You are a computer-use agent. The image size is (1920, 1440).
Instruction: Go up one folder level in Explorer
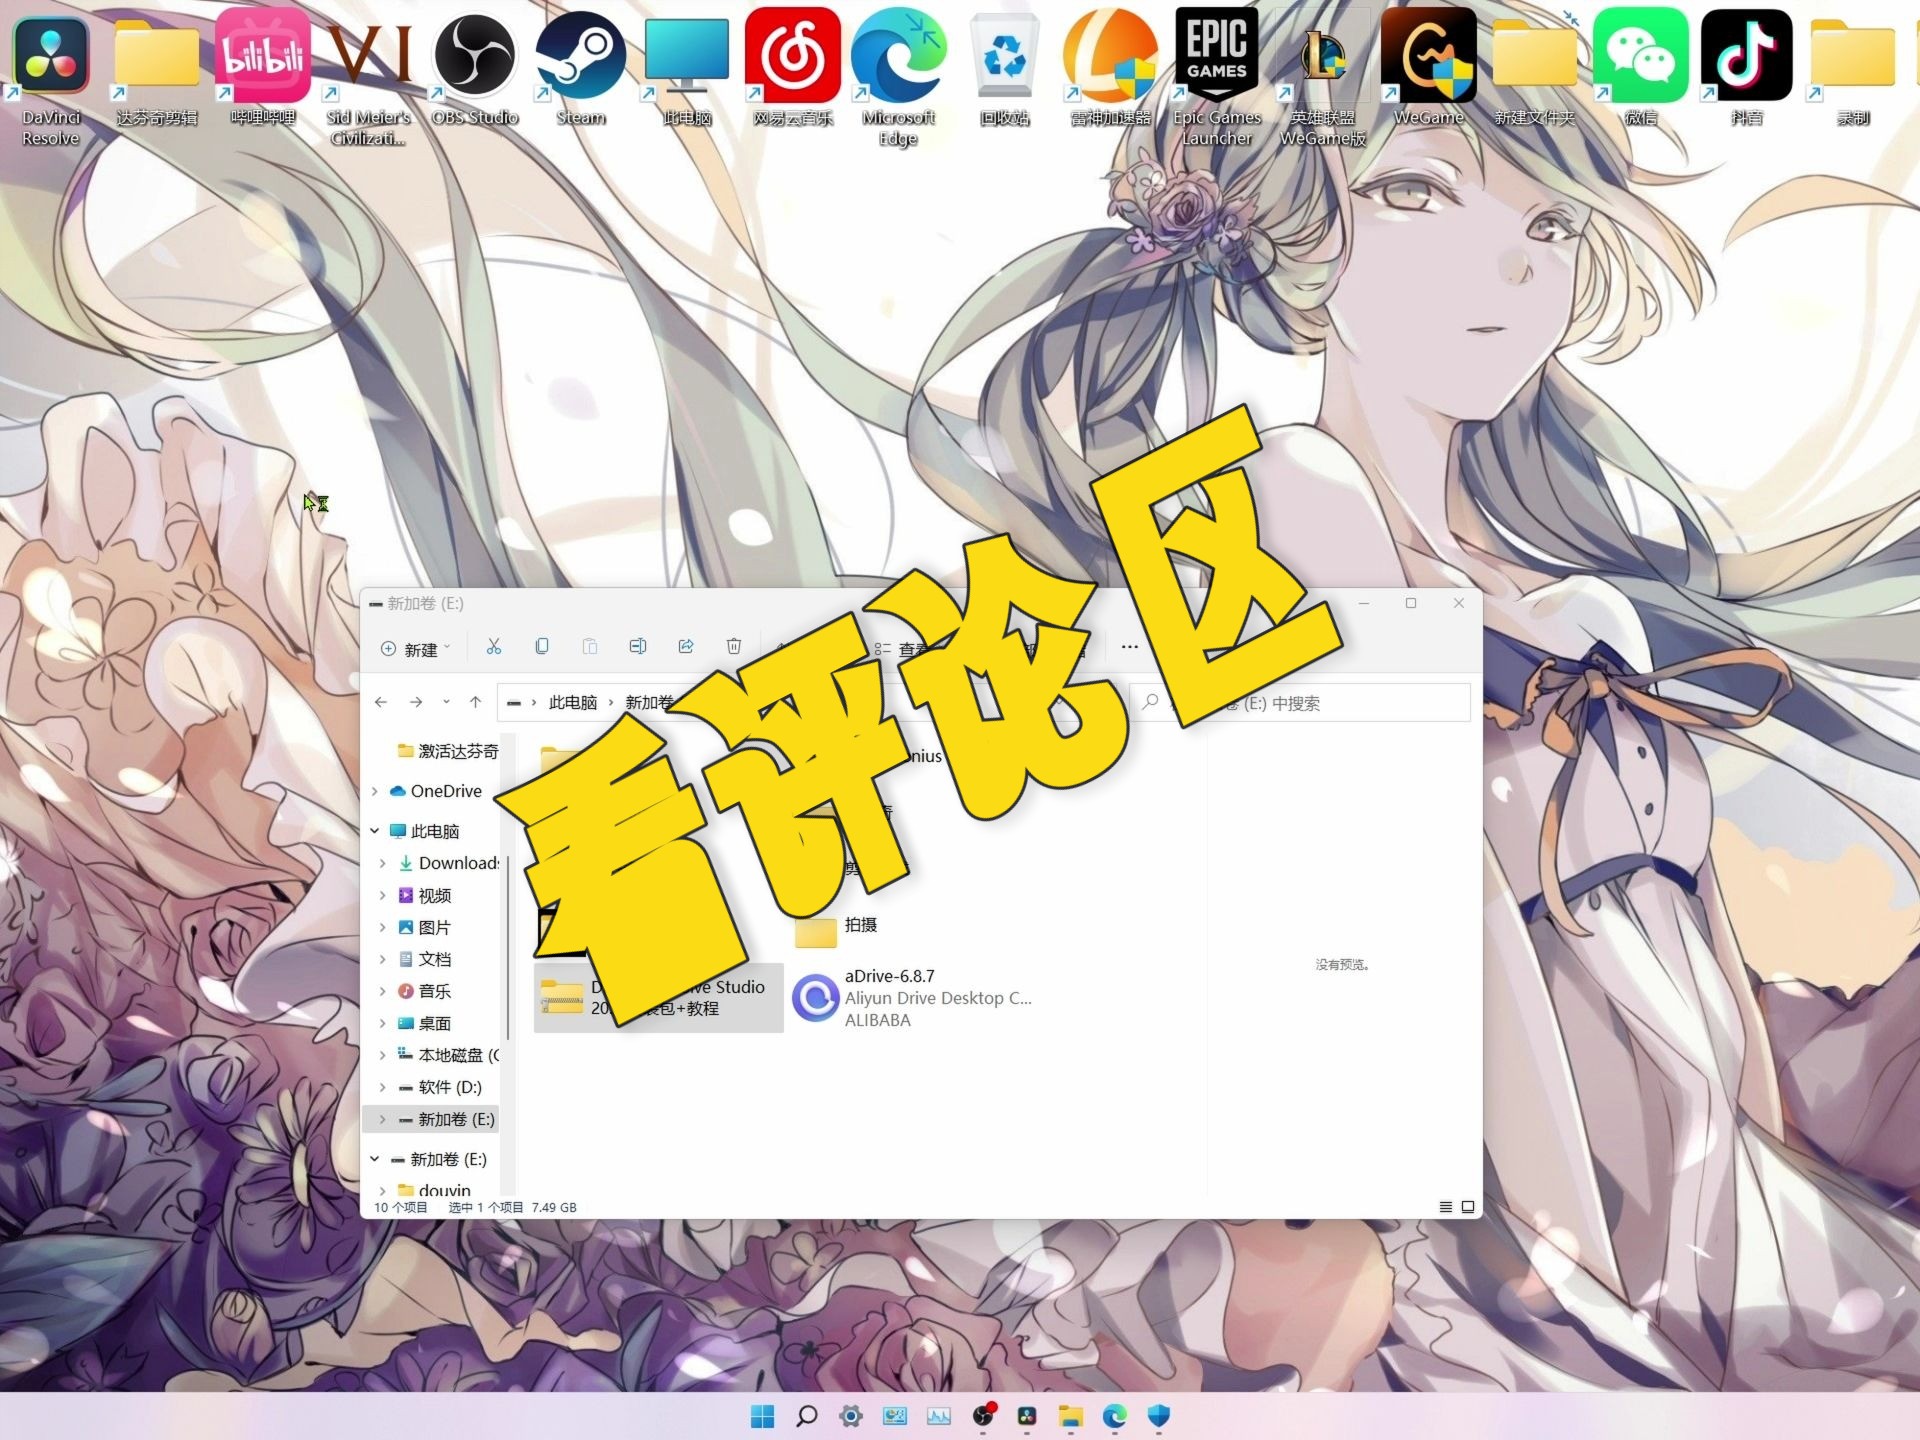(476, 702)
